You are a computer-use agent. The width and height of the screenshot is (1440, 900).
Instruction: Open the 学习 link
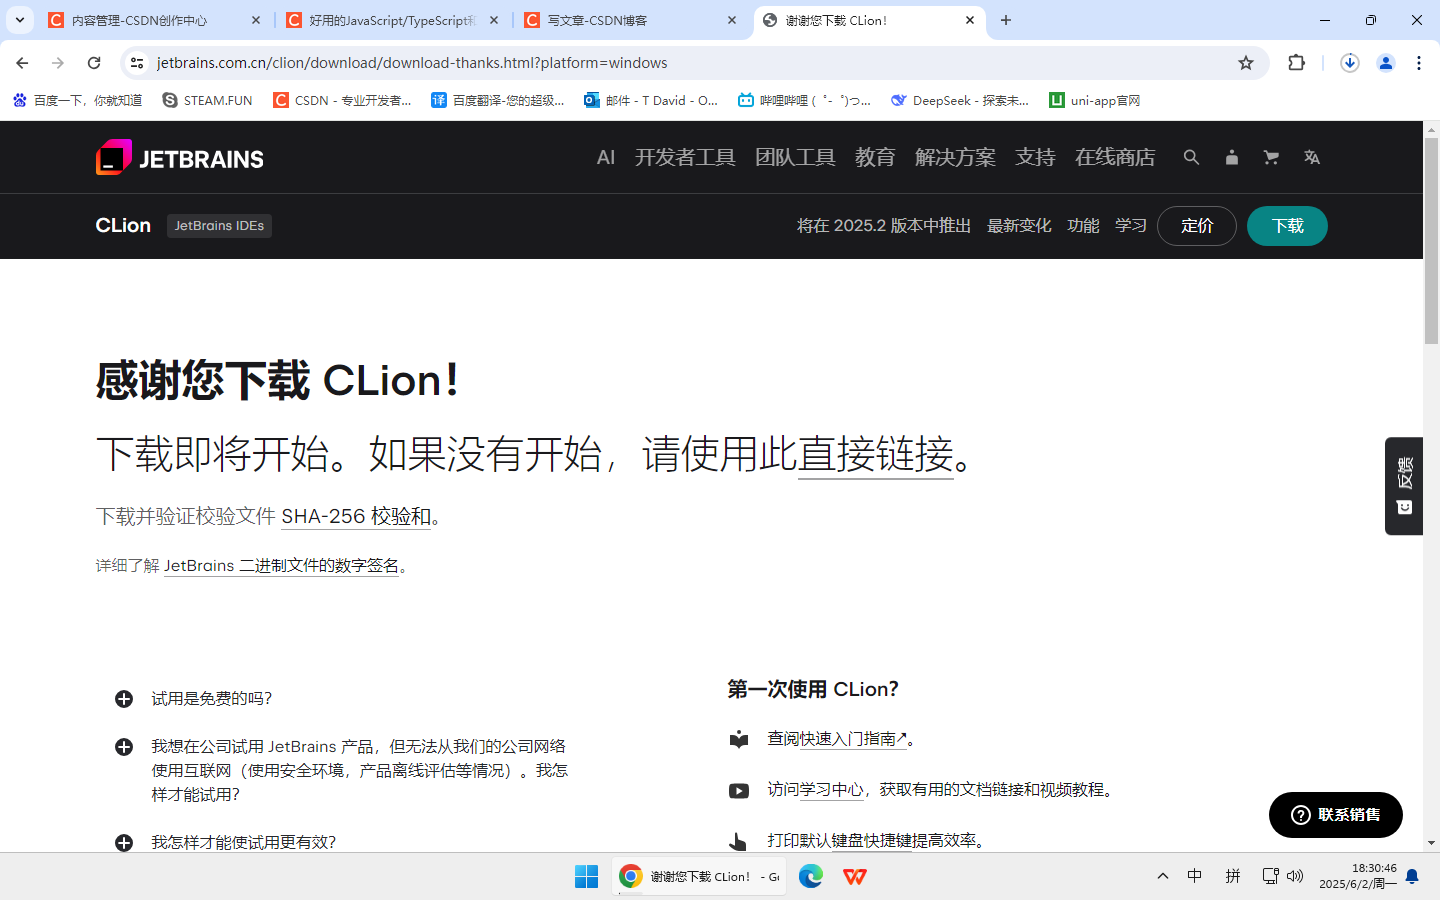[x=1131, y=226]
